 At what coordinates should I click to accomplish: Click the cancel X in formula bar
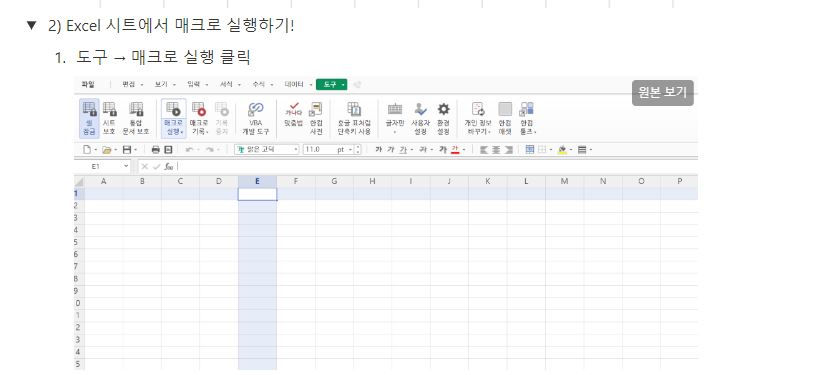(x=144, y=166)
